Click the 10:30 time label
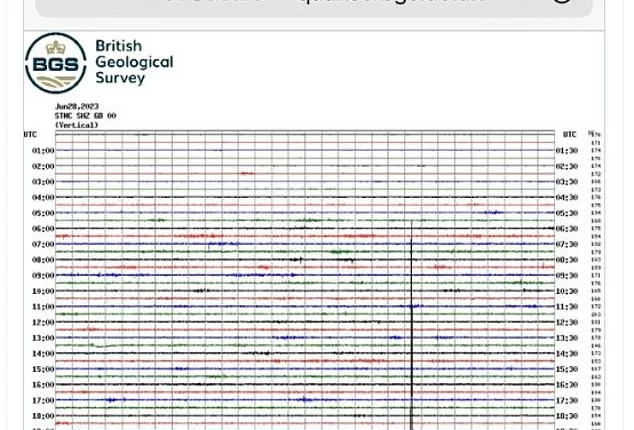The height and width of the screenshot is (430, 634). point(567,291)
